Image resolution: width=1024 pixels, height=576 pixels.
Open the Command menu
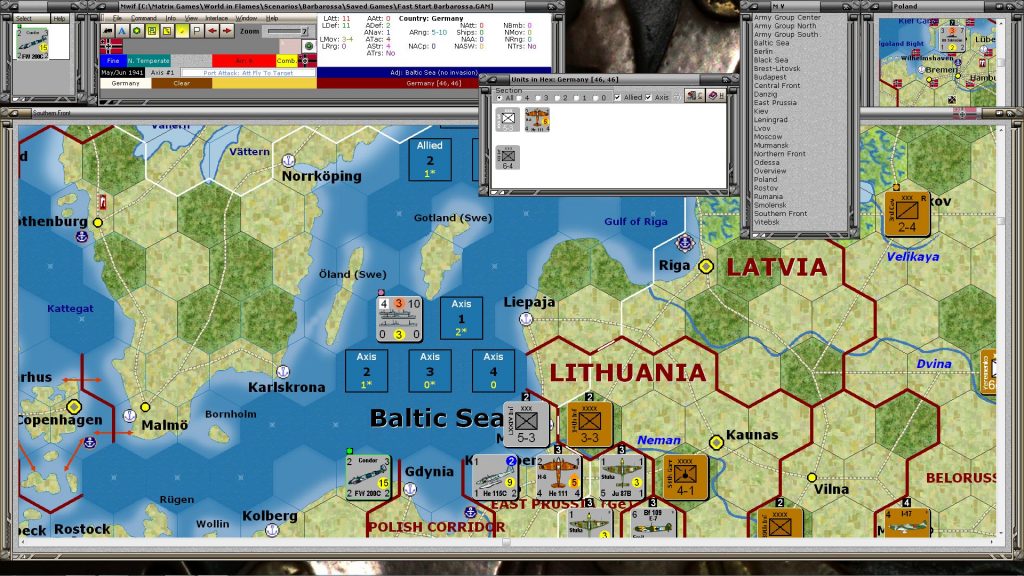tap(142, 18)
